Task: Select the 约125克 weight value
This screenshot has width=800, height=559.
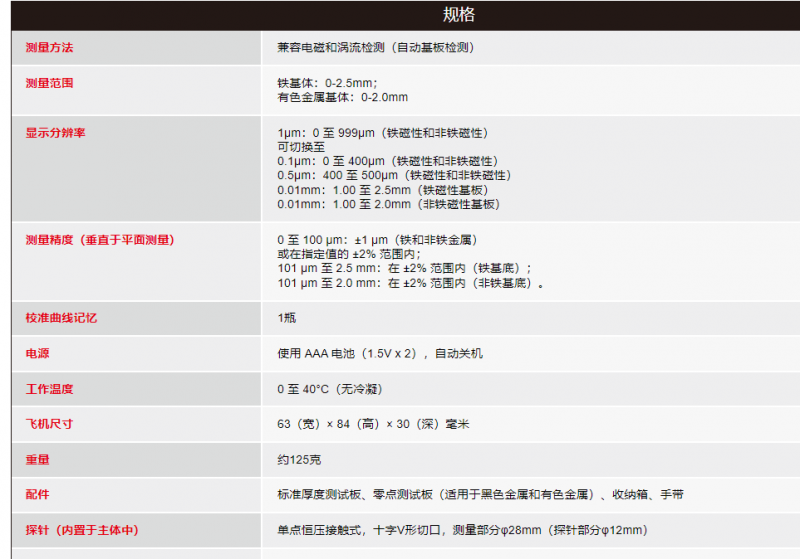Action: 299,460
